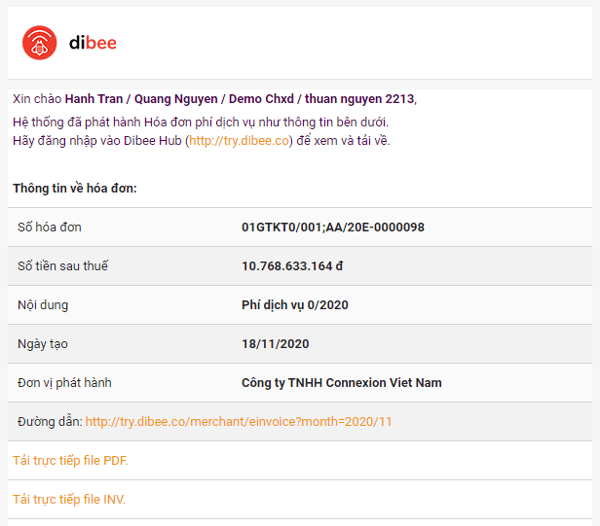Click the Thông tin về hóa đơn heading

coord(75,188)
